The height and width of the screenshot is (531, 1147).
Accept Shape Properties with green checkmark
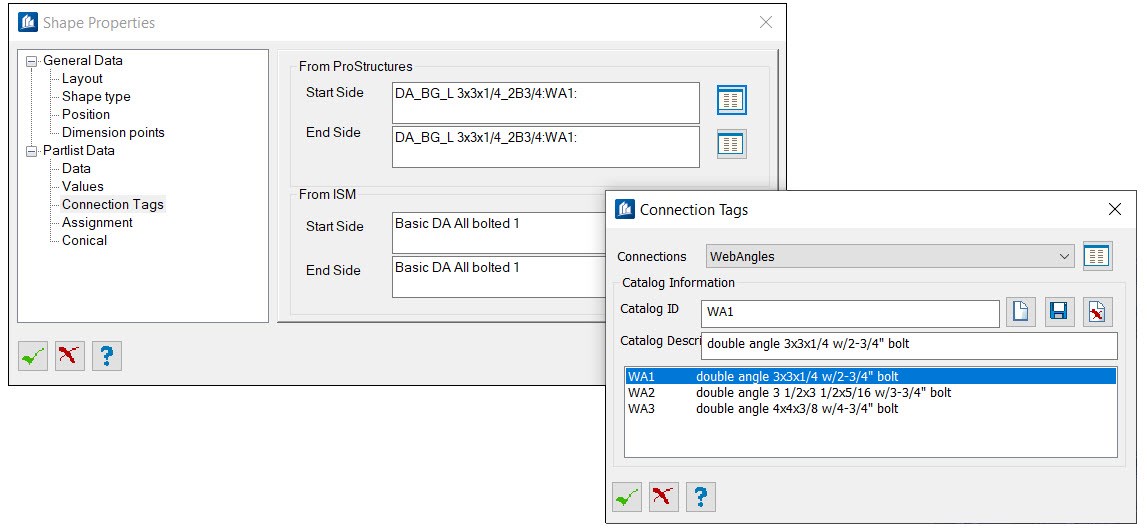click(33, 356)
